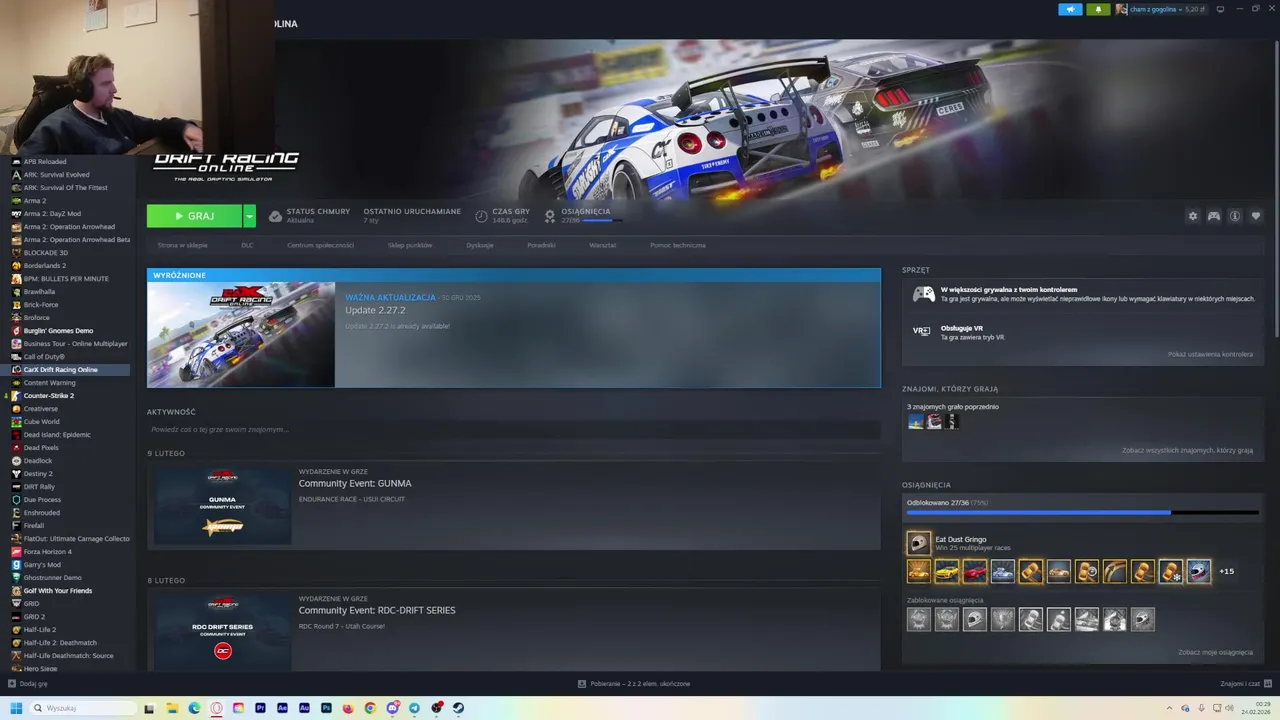Open the green notifications bell
Screen dimensions: 1280x720
pos(1098,9)
